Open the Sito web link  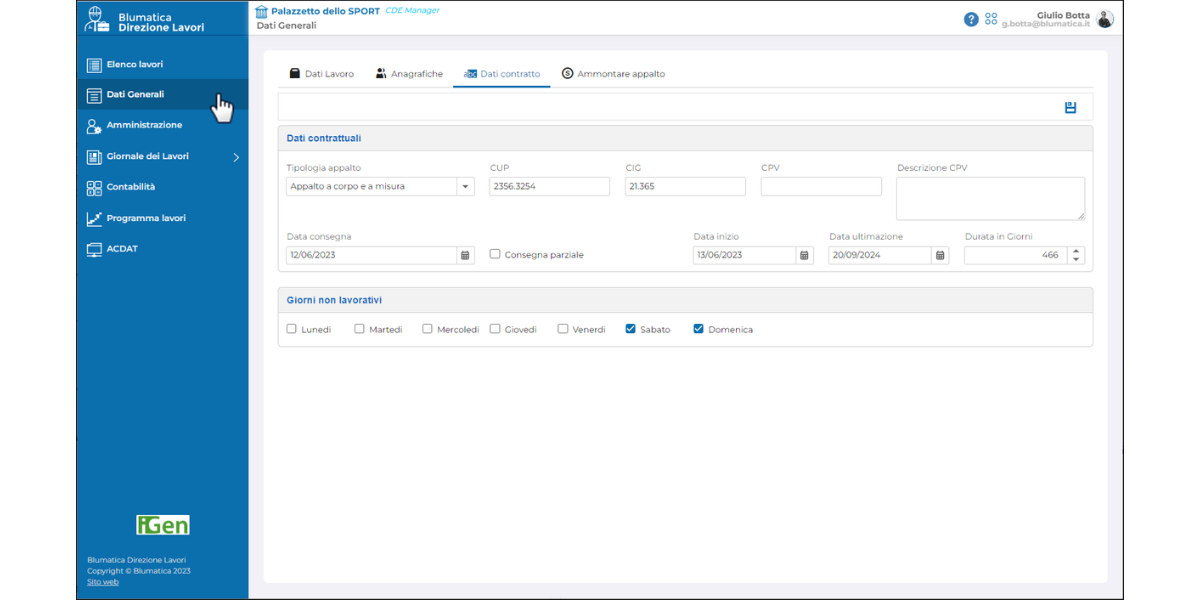pyautogui.click(x=102, y=582)
